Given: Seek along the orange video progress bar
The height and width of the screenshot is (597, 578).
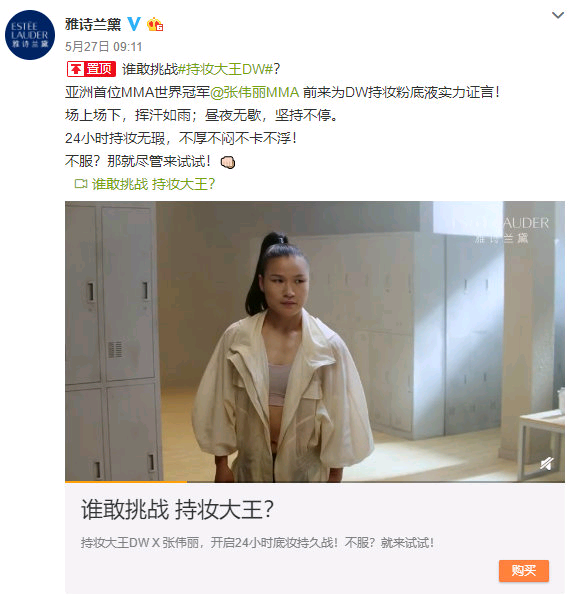Looking at the screenshot, I should point(315,482).
